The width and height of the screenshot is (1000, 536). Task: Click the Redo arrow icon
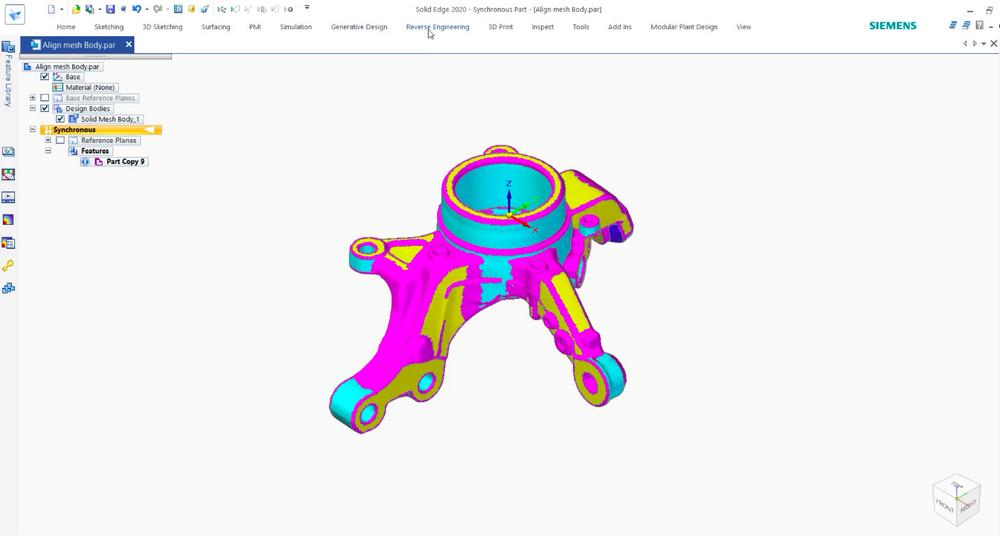pyautogui.click(x=158, y=9)
